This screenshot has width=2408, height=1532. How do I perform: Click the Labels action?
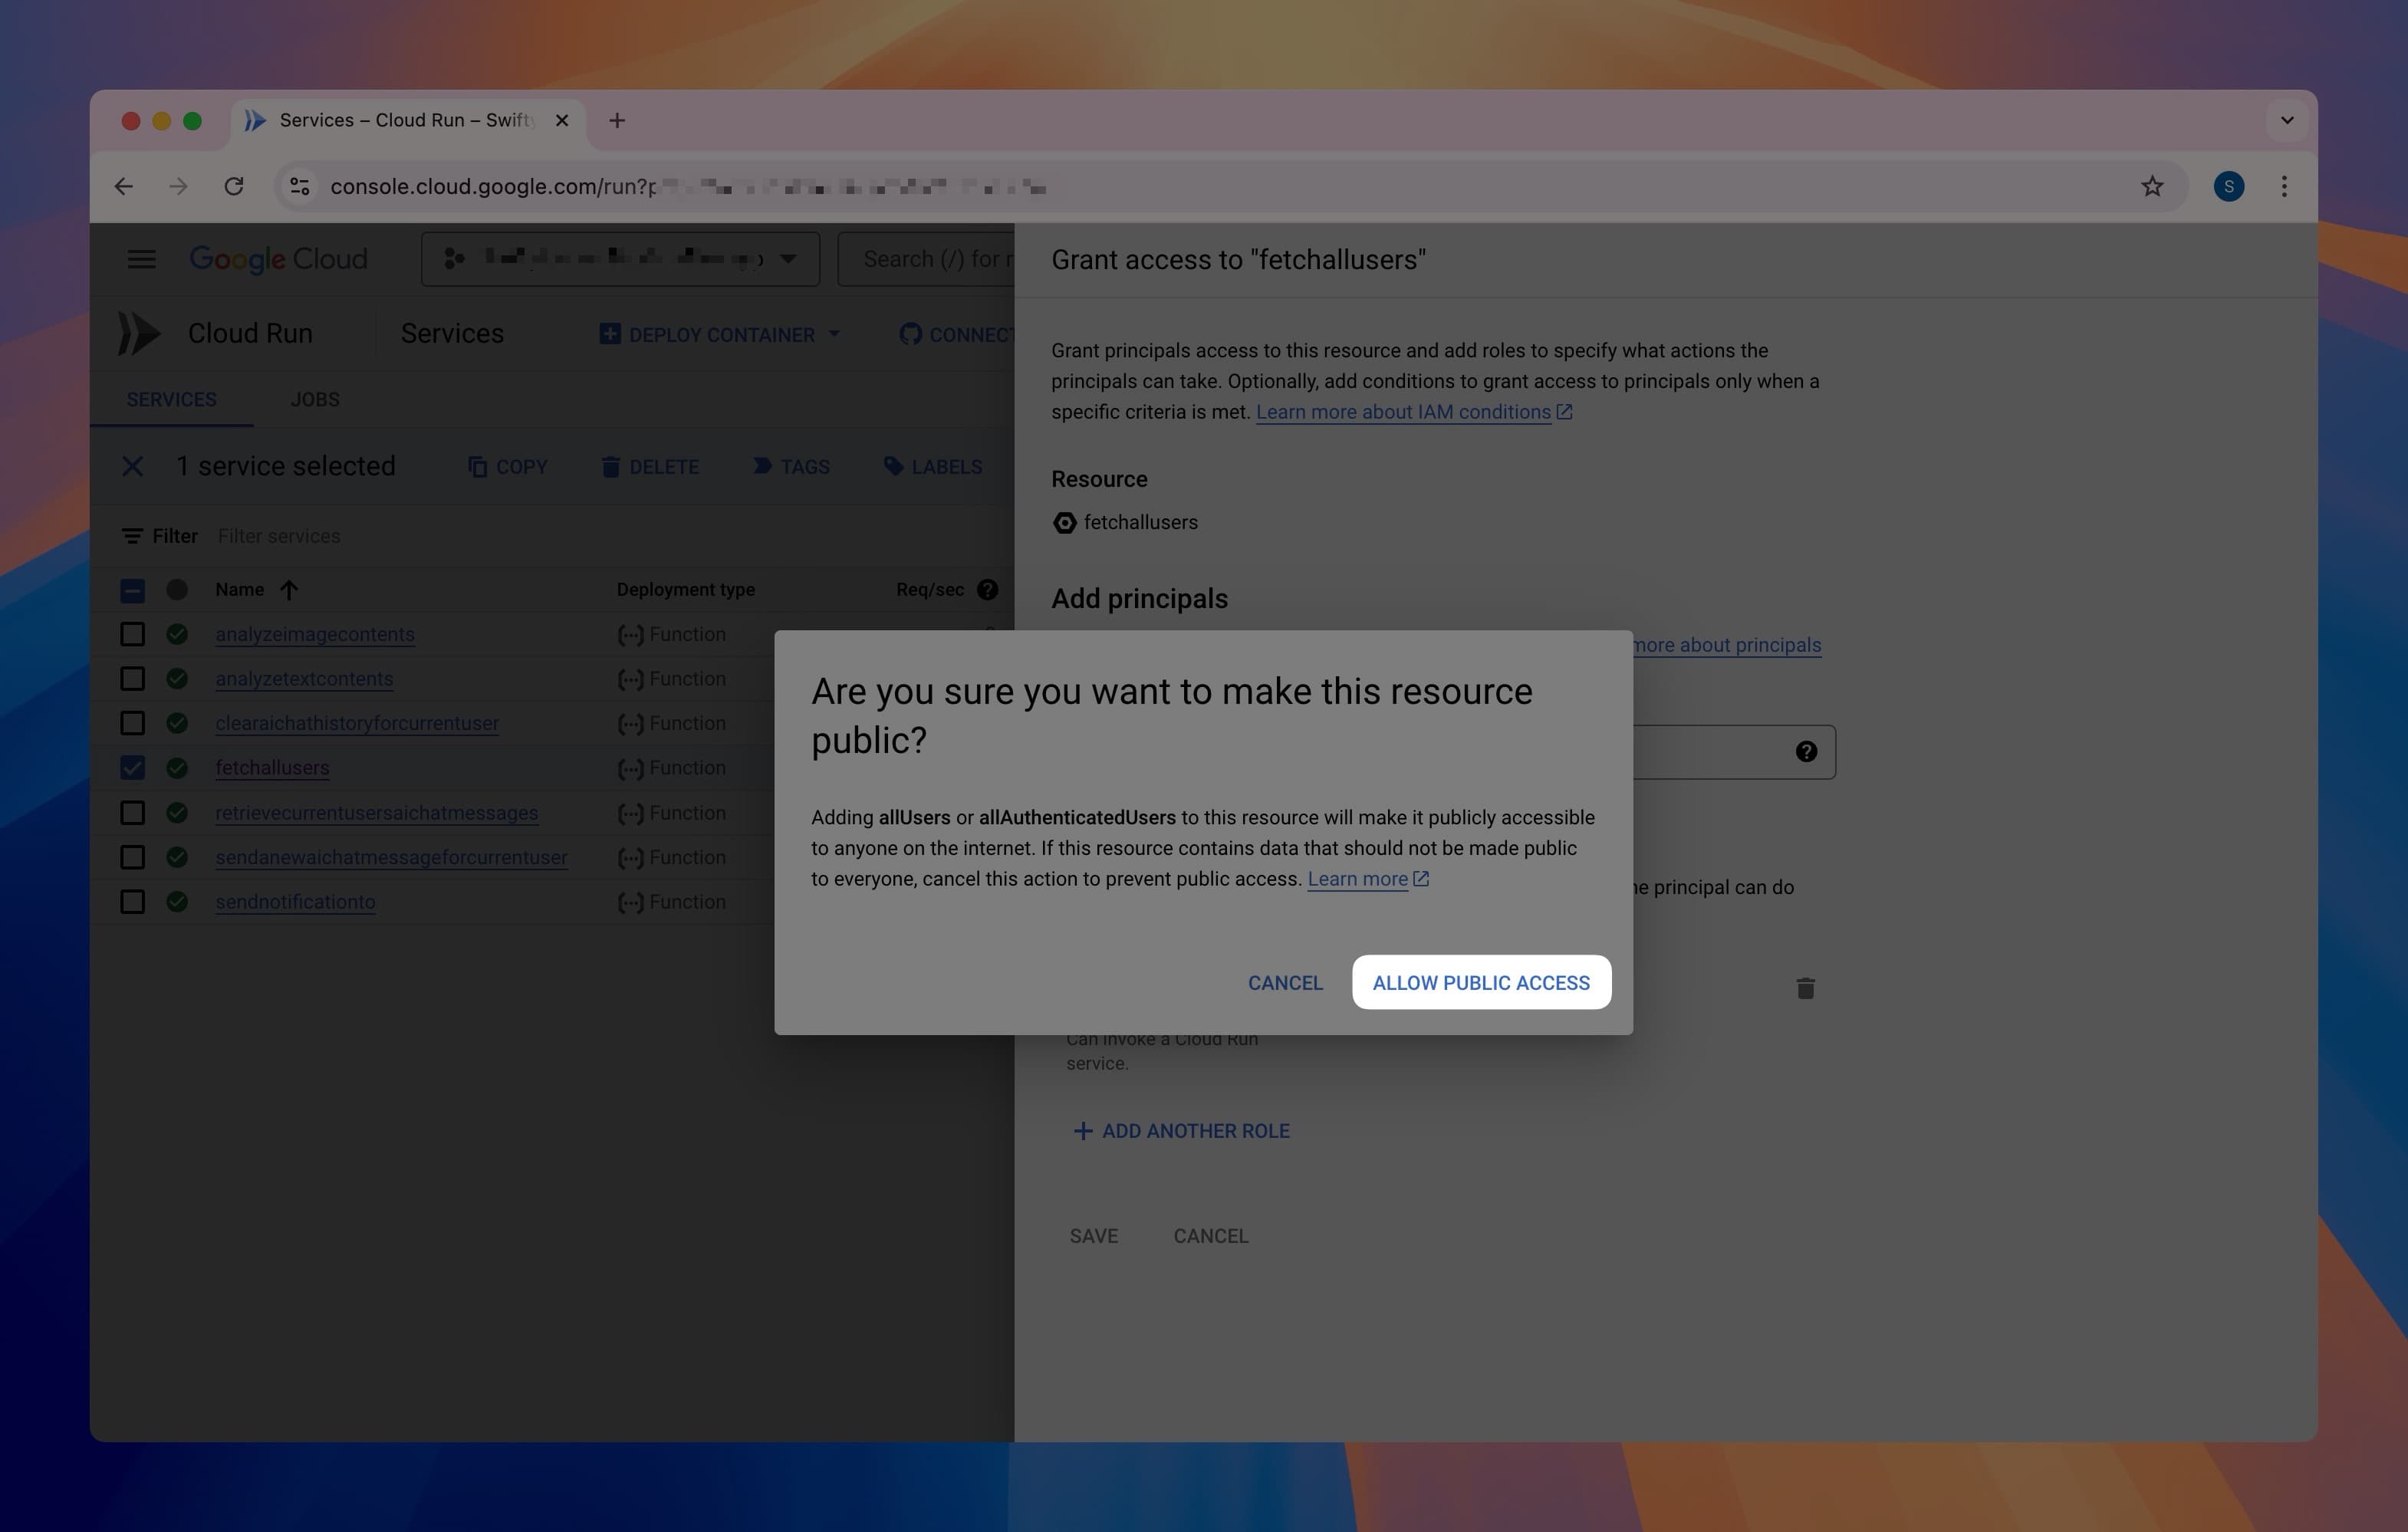(x=933, y=467)
